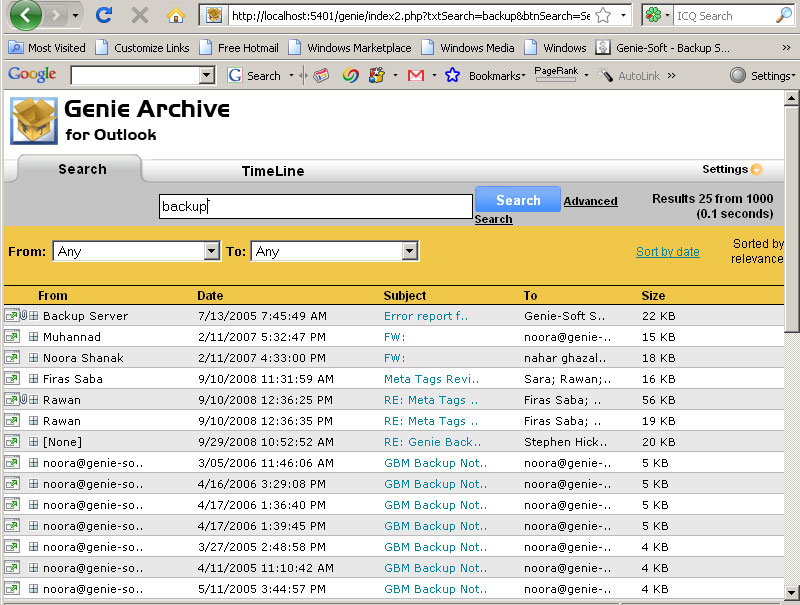The height and width of the screenshot is (605, 800).
Task: Show more bookmarks toolbar items chevron
Action: pyautogui.click(x=786, y=47)
